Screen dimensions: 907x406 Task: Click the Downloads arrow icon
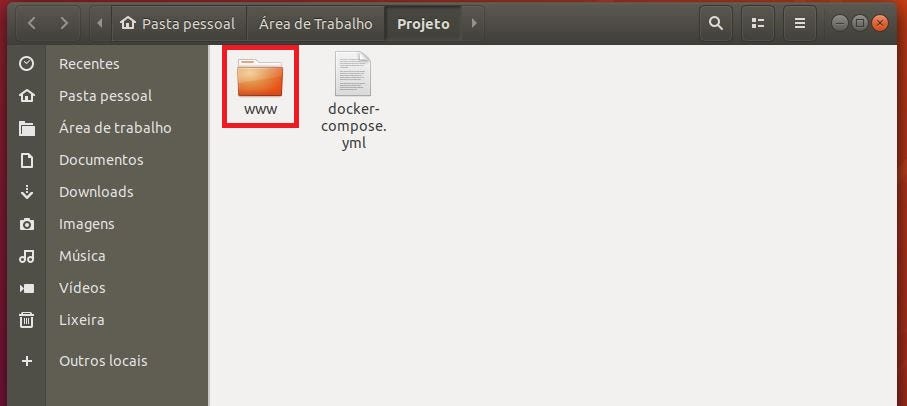click(27, 192)
